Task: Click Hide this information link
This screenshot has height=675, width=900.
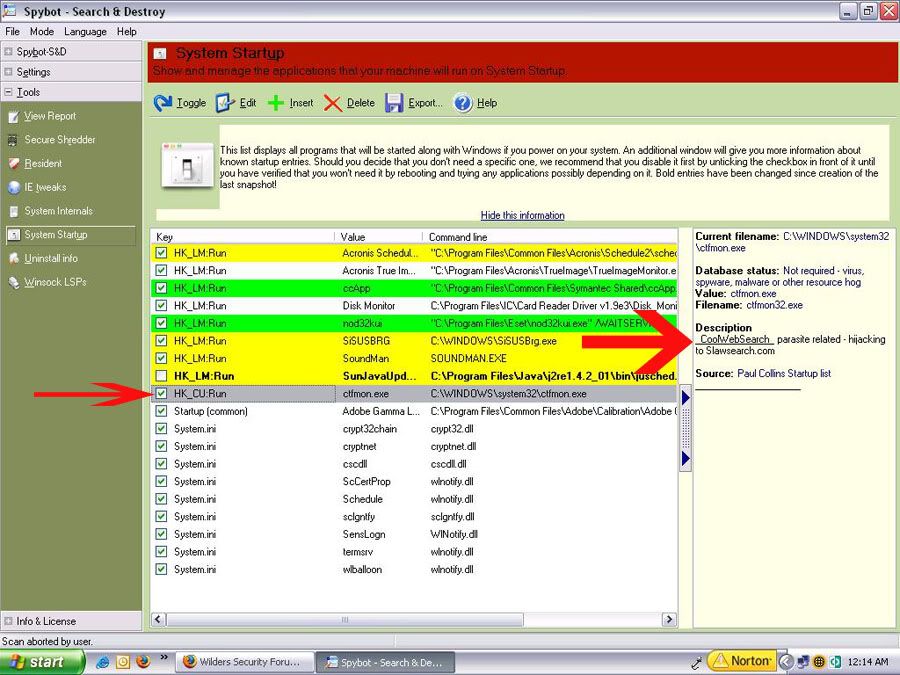Action: 522,215
